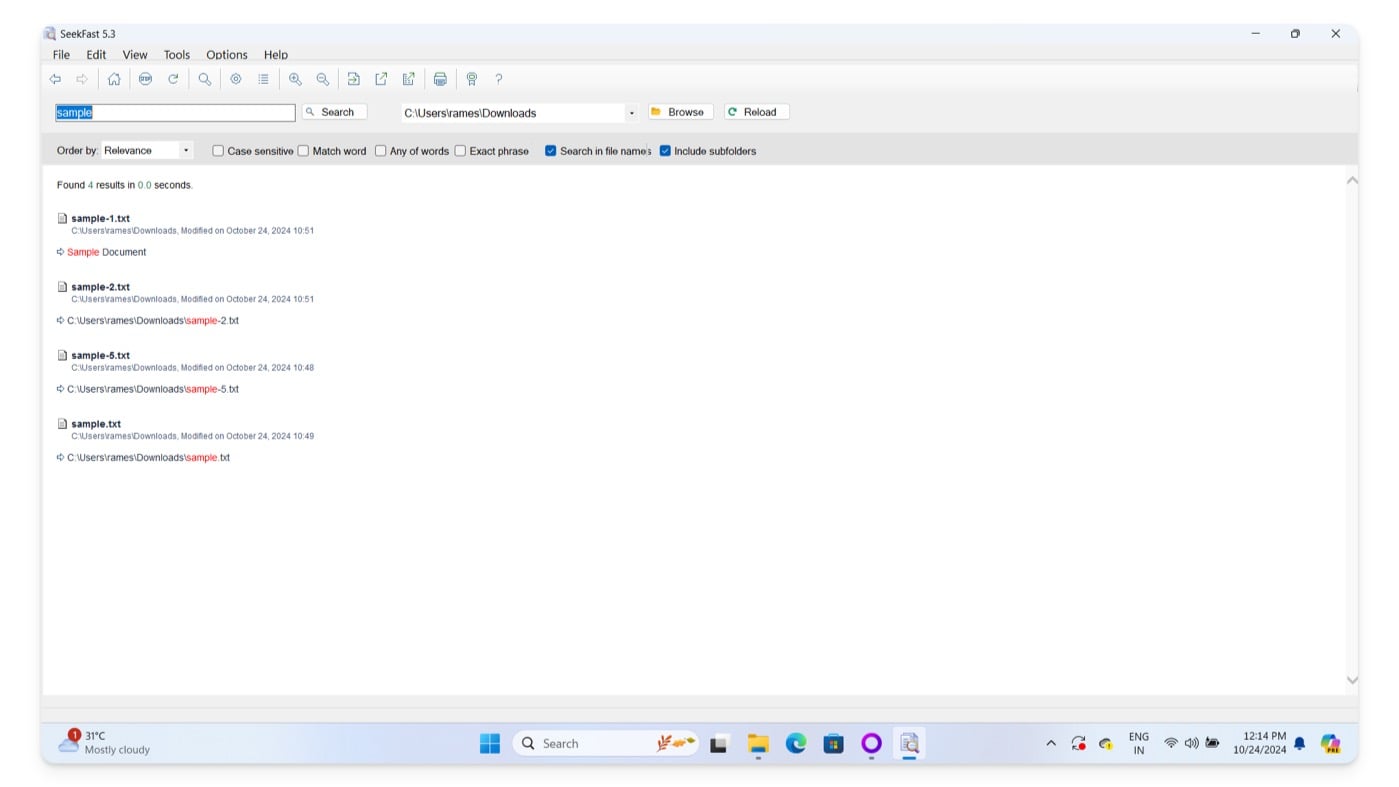1399x787 pixels.
Task: Select the Downloads\sample-2.txt match line
Action: [153, 321]
